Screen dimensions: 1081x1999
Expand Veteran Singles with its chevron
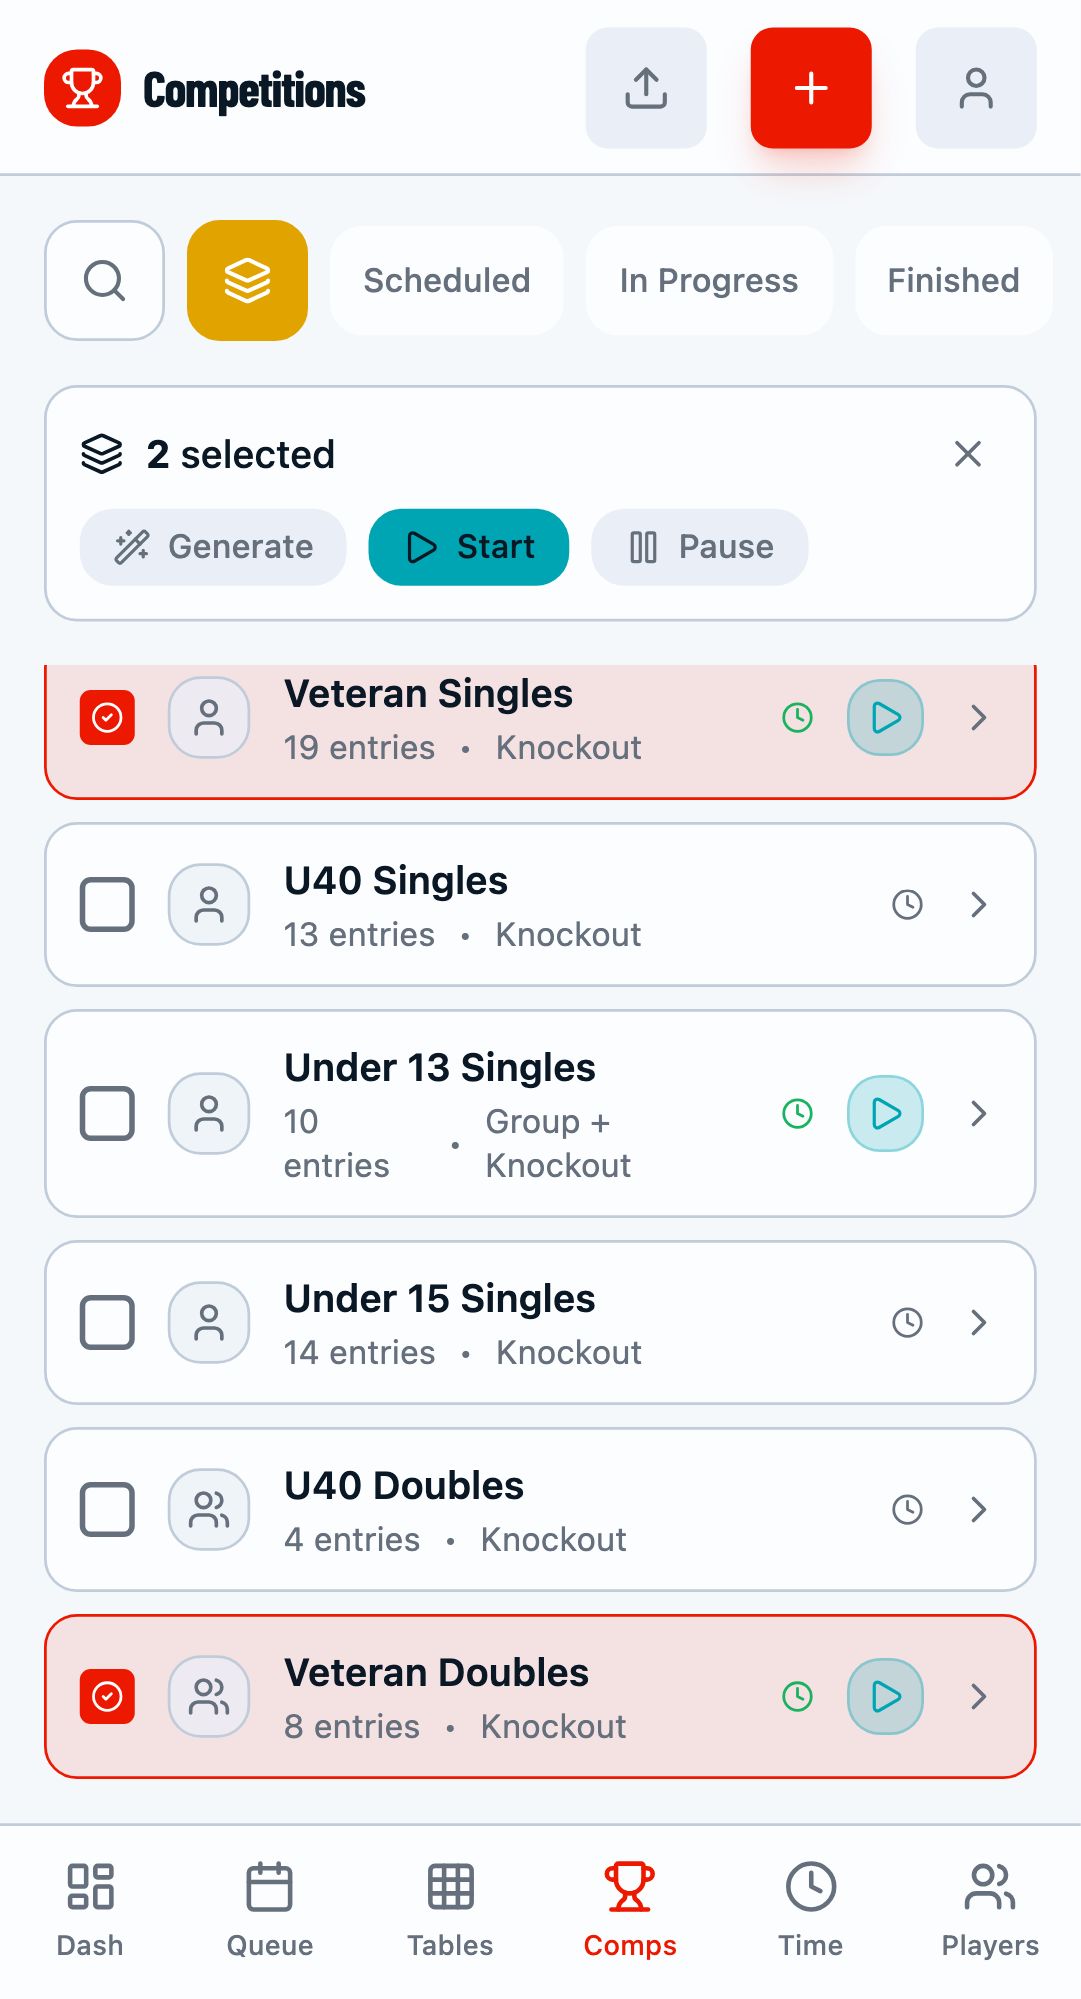[979, 717]
